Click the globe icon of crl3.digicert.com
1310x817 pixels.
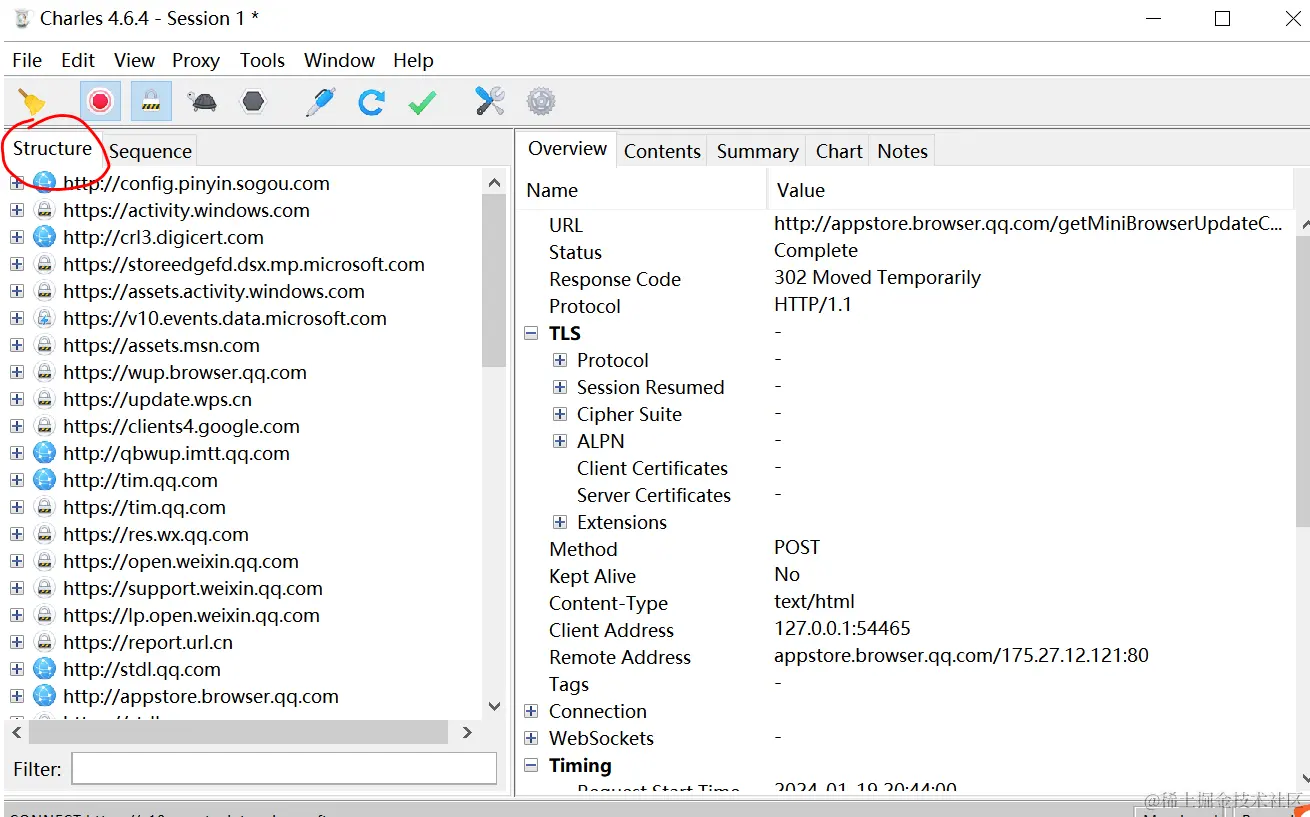coord(44,237)
